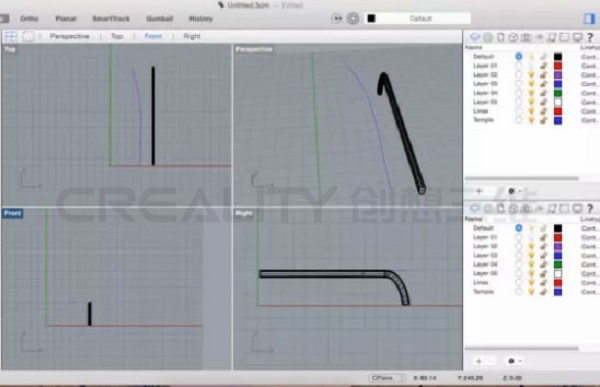Click the purple color swatch of Layer 02

point(558,75)
